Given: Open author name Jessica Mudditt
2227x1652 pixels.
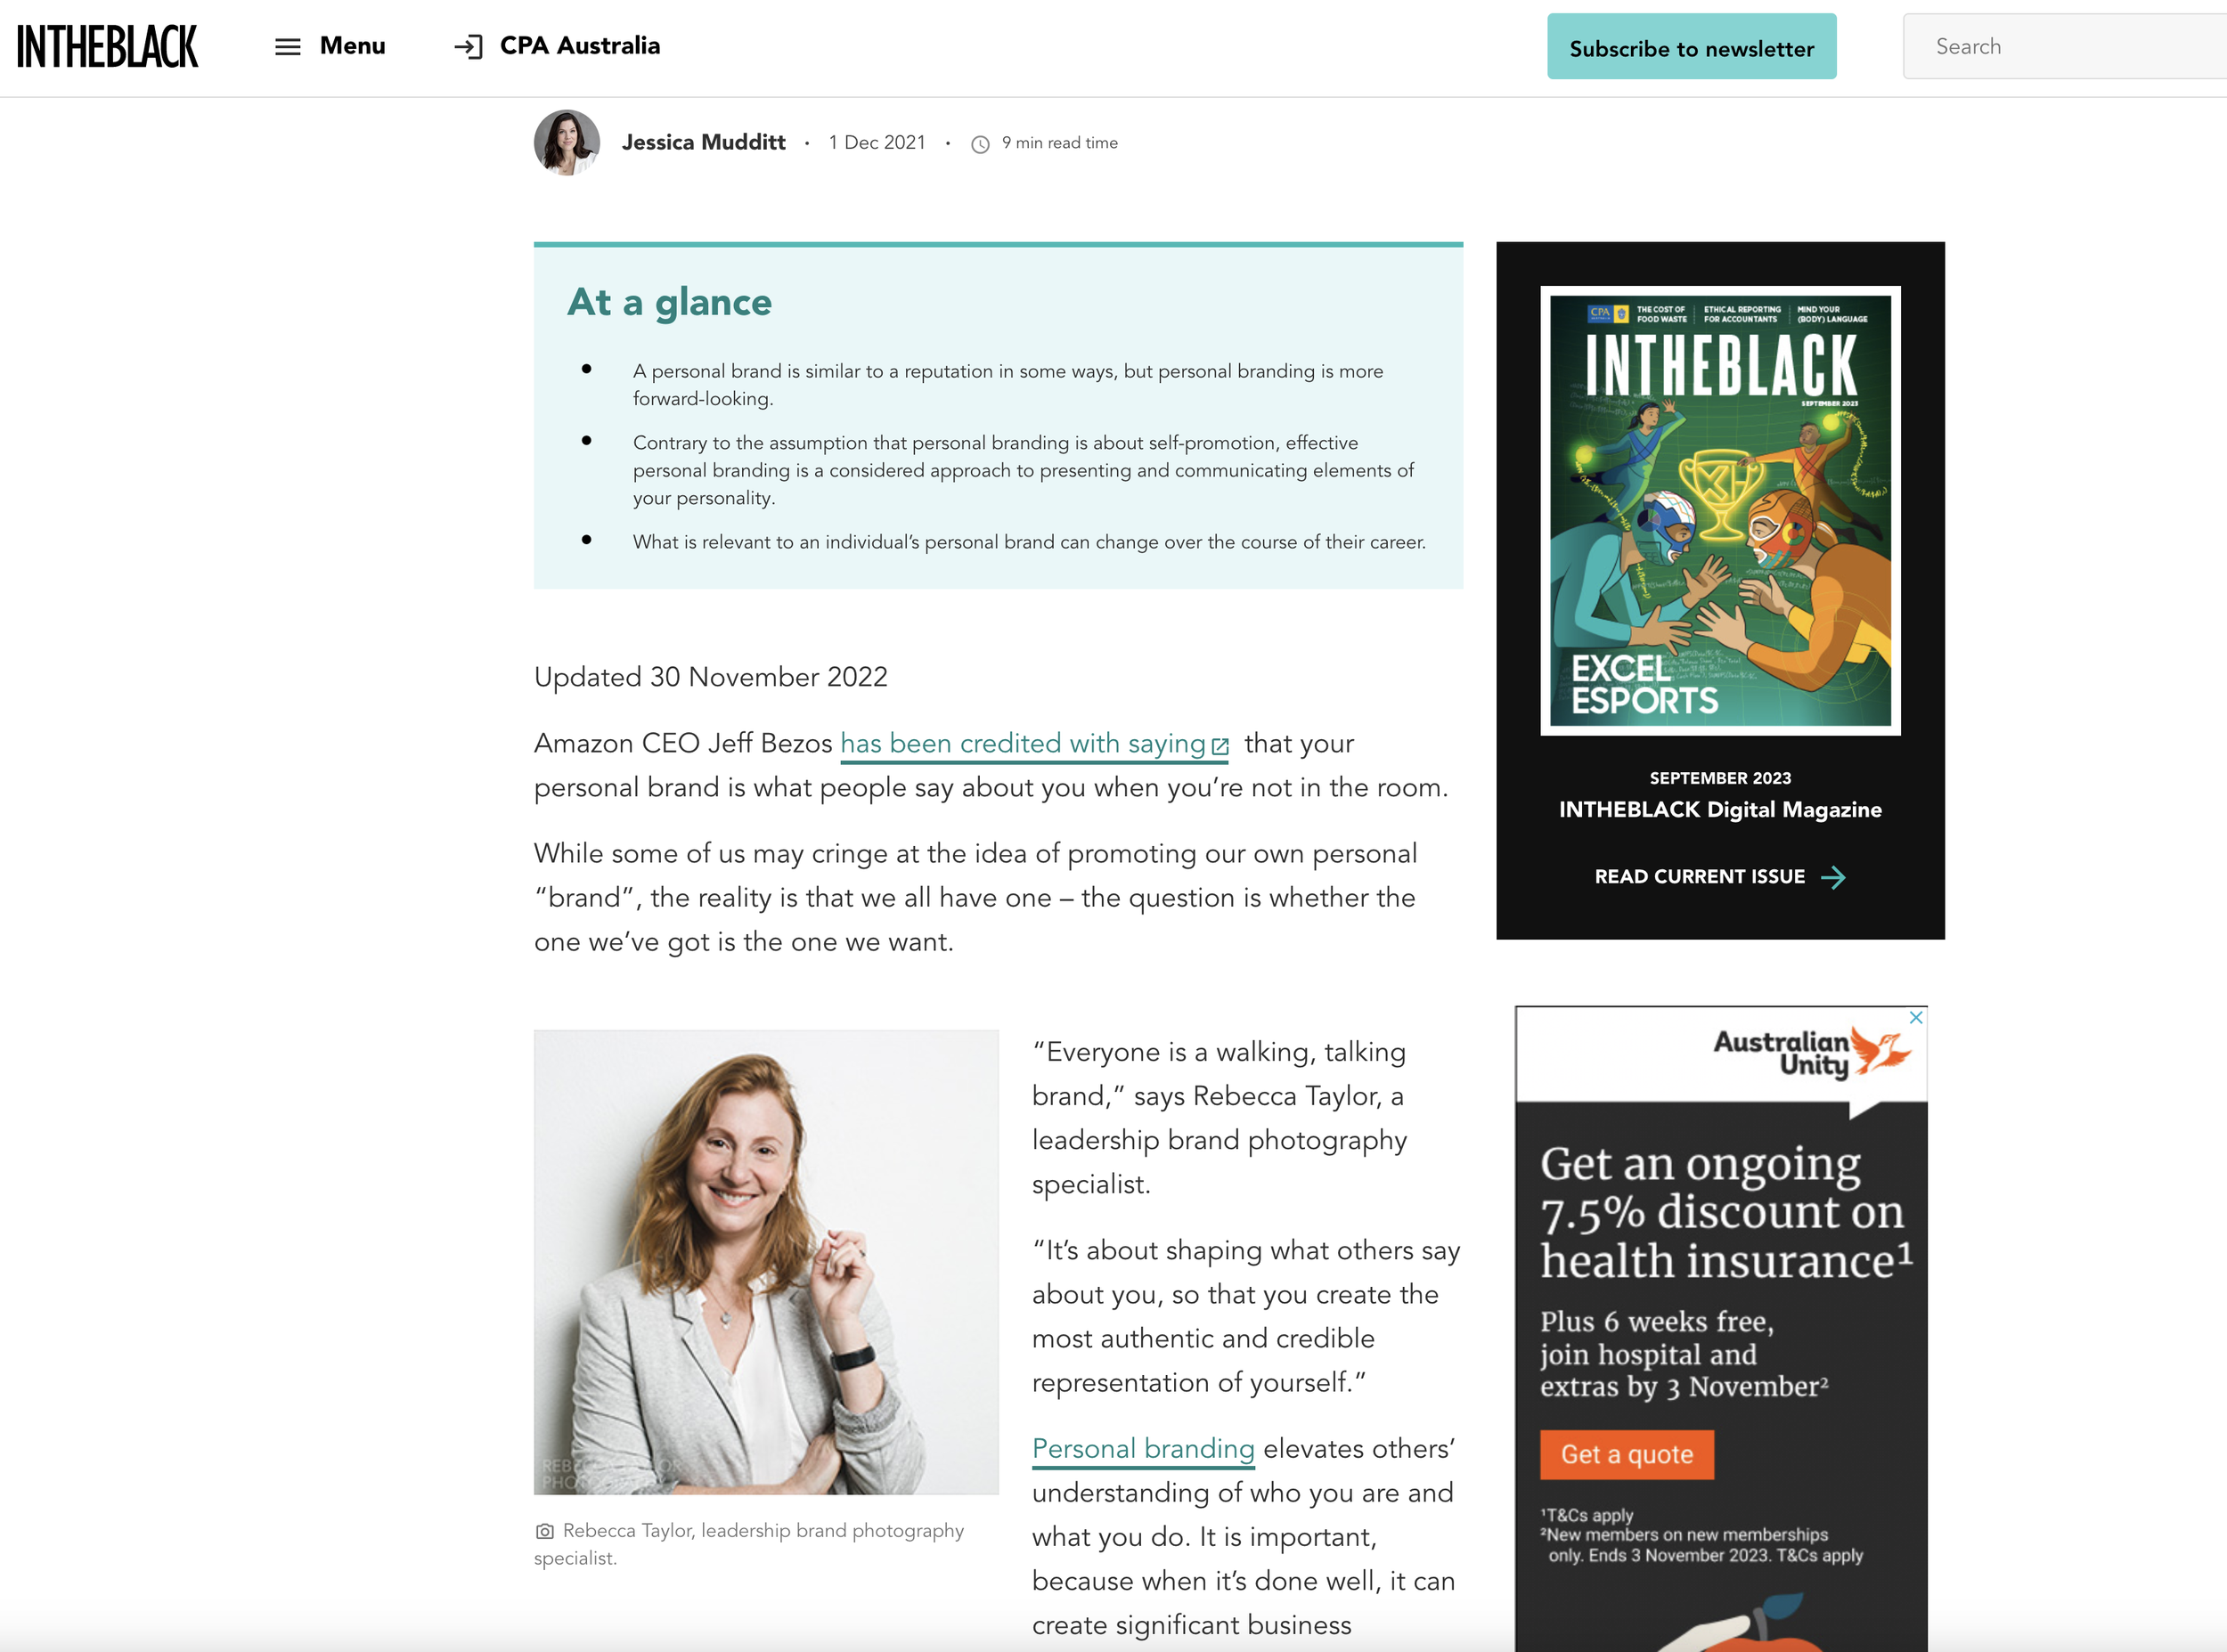Looking at the screenshot, I should 703,142.
